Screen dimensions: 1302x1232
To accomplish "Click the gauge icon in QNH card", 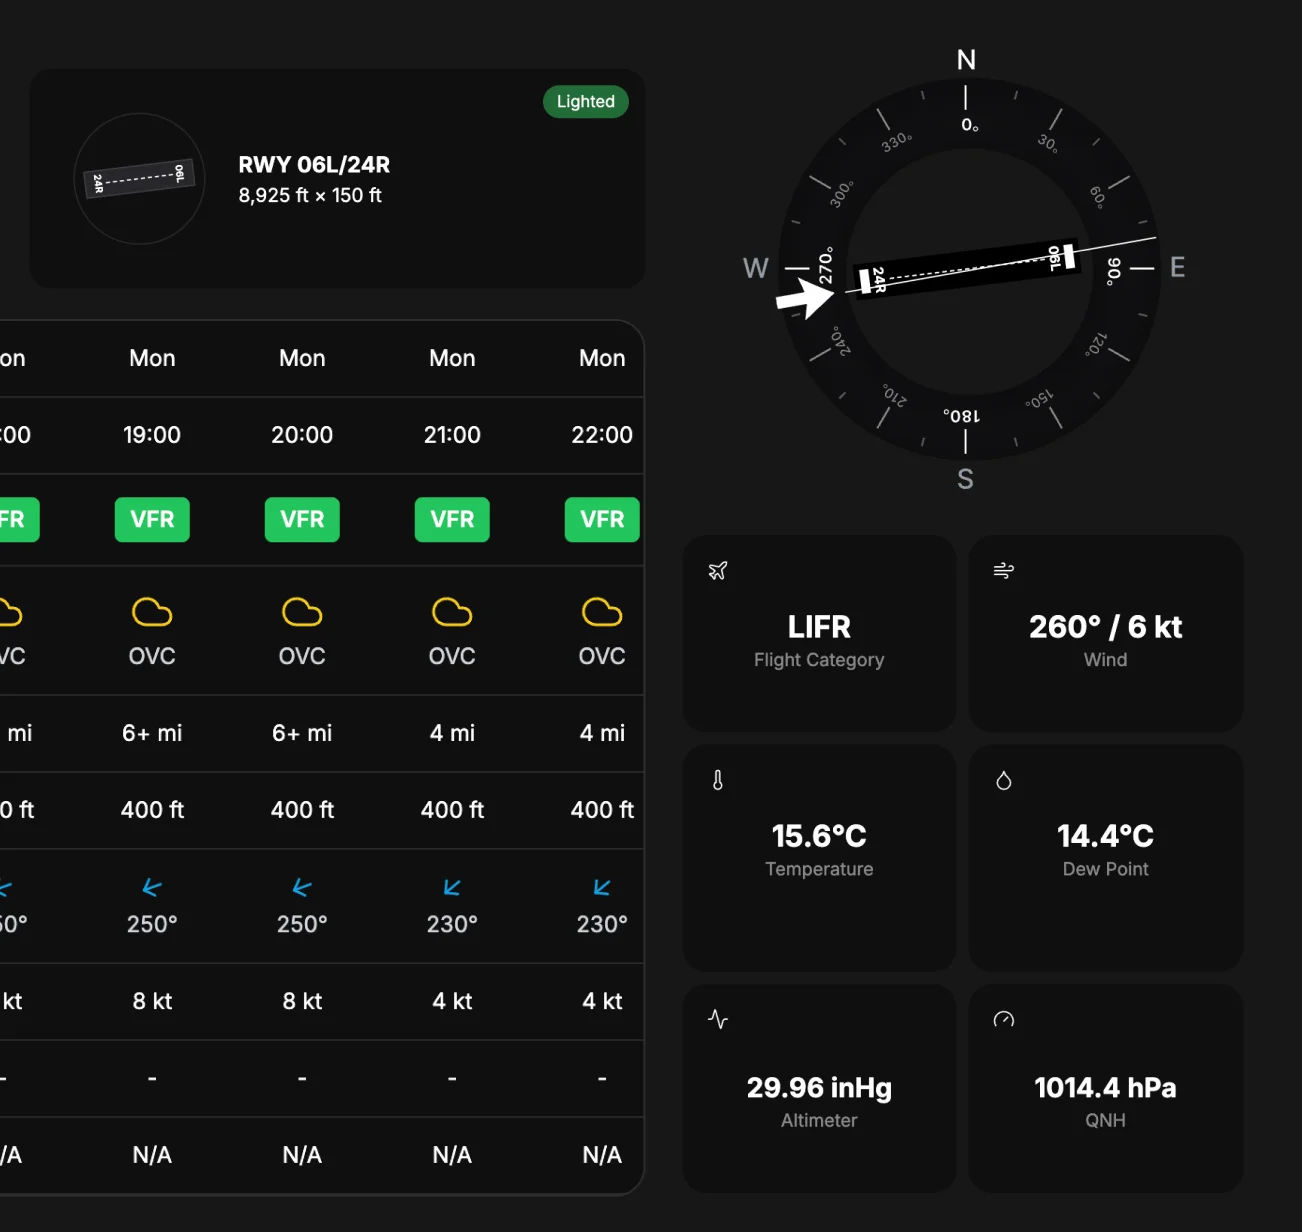I will 1004,1019.
